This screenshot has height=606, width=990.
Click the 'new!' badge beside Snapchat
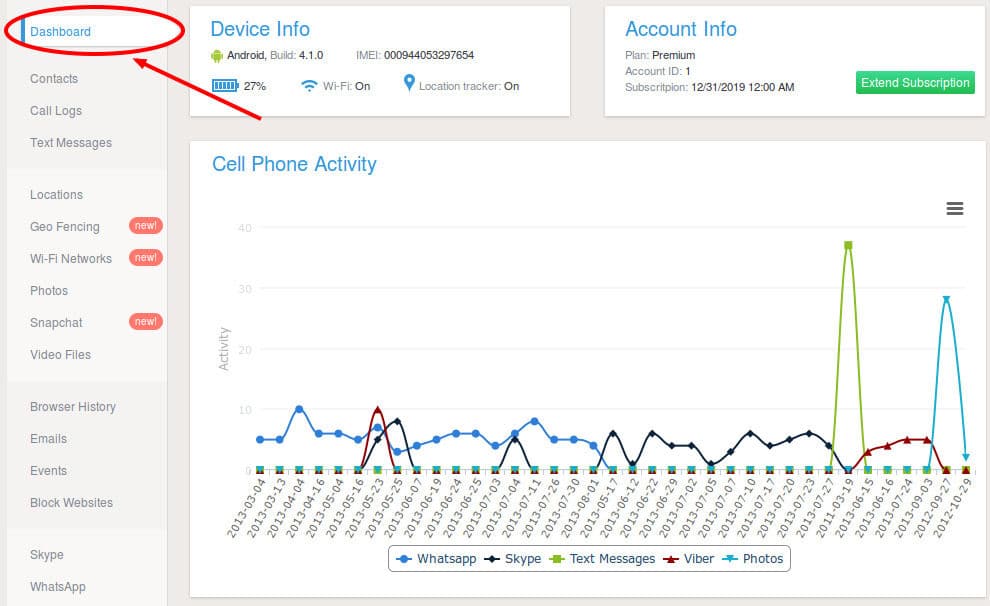click(x=146, y=321)
